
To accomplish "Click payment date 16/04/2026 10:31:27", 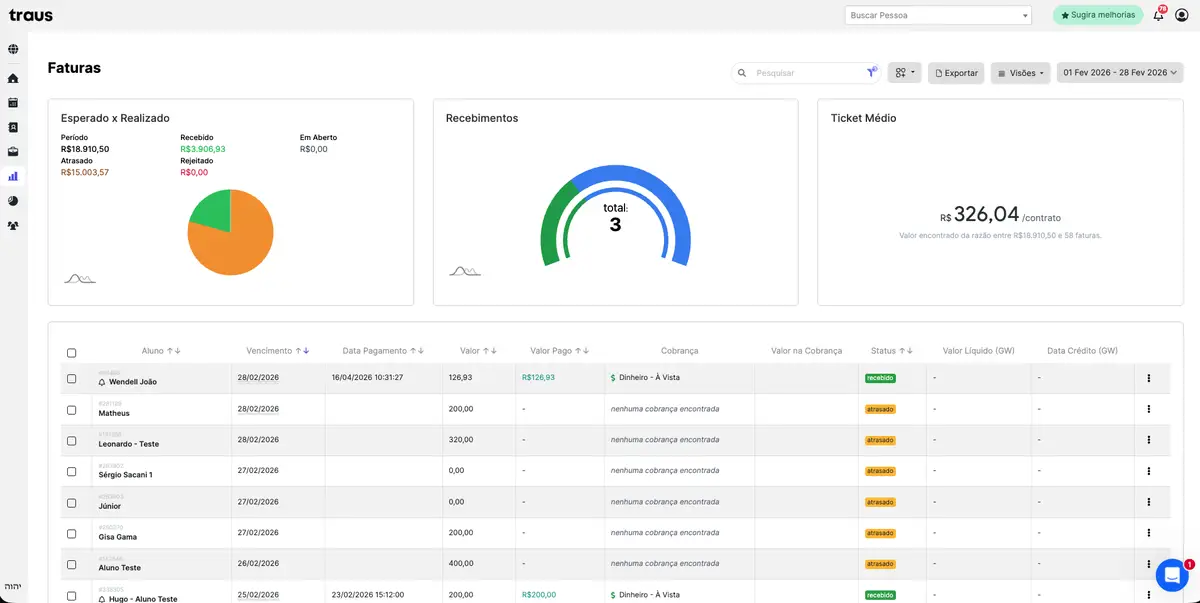I will click(367, 378).
